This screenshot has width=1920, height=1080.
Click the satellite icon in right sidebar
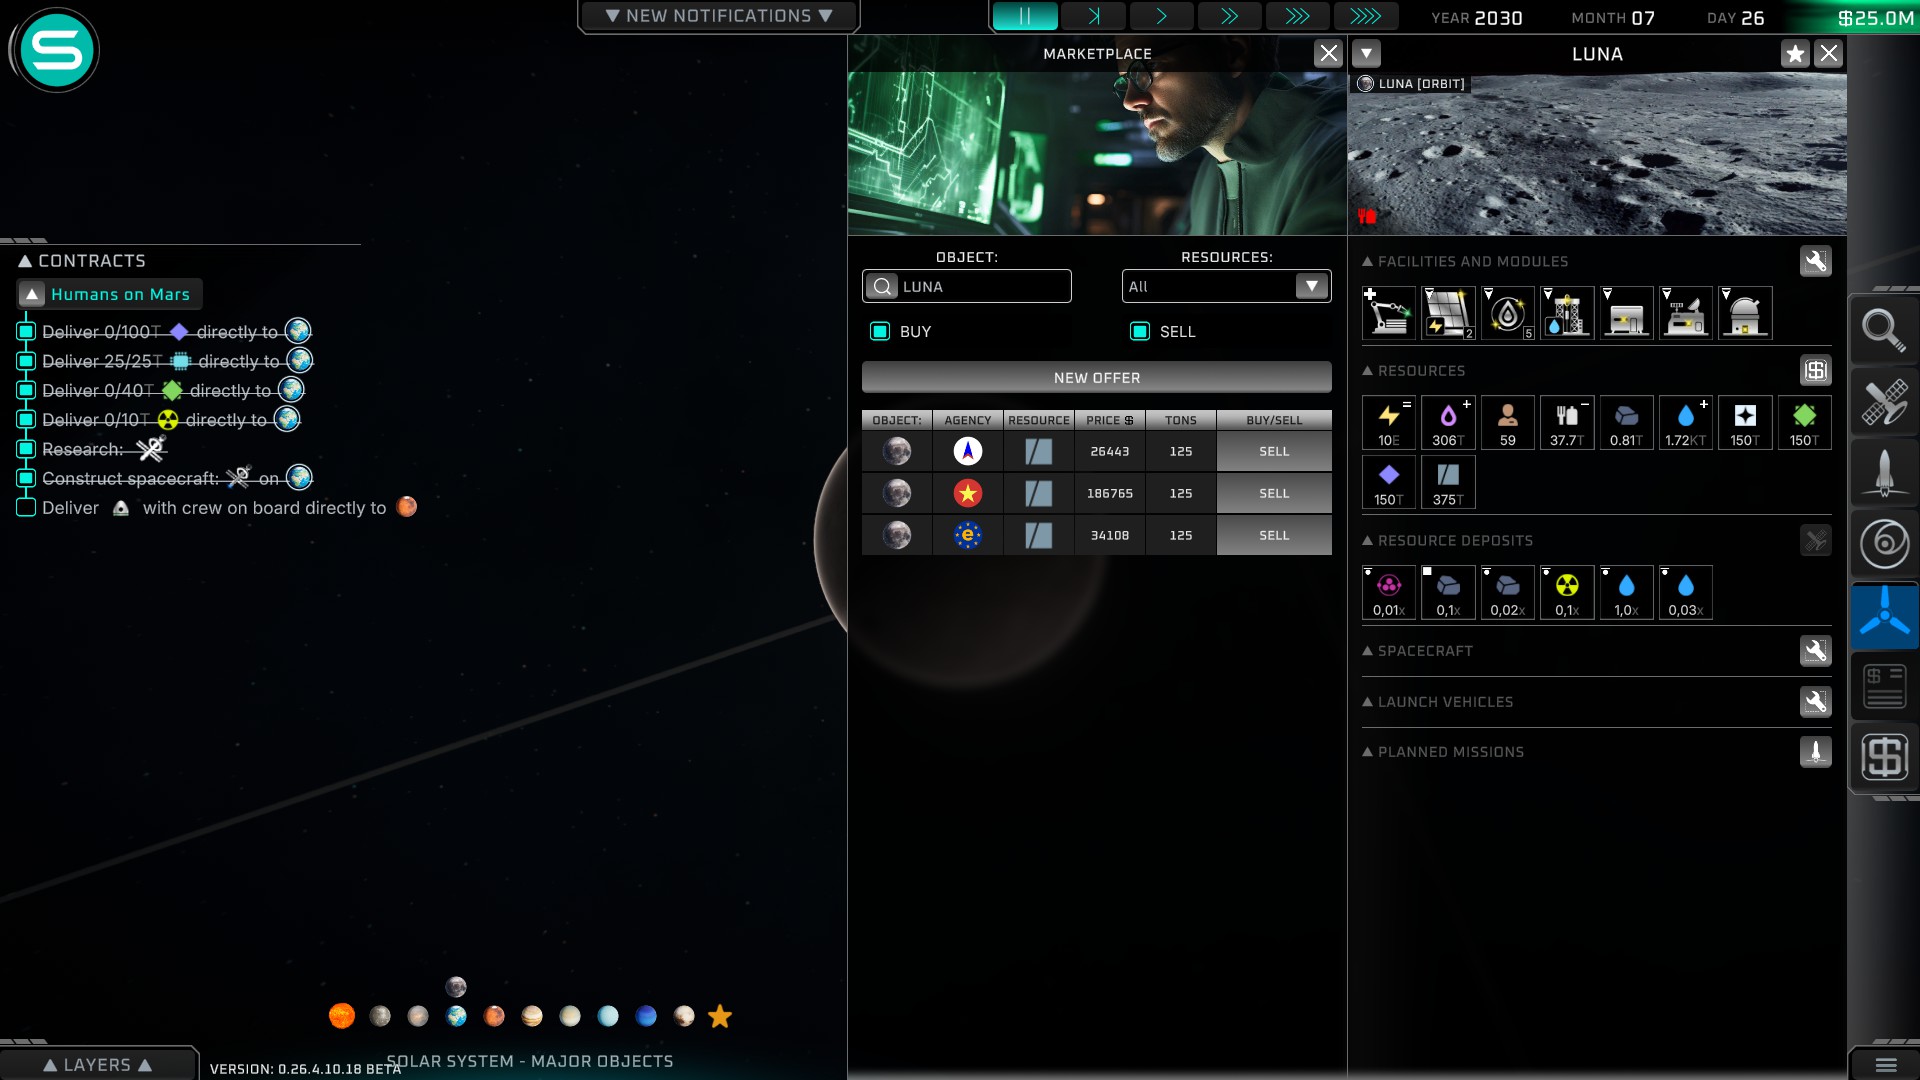coord(1884,401)
